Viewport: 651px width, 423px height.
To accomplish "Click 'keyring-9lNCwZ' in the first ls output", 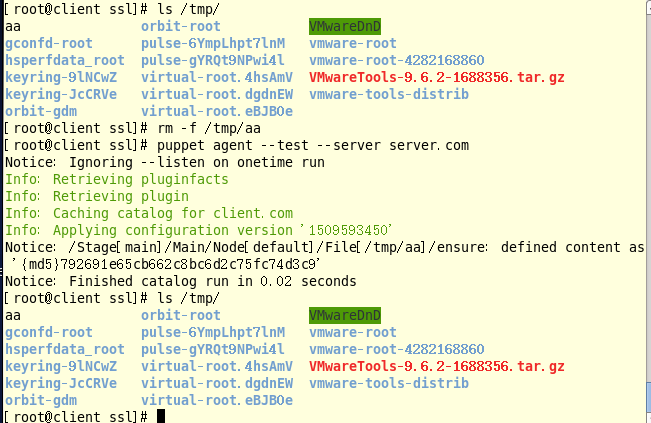I will (x=61, y=78).
